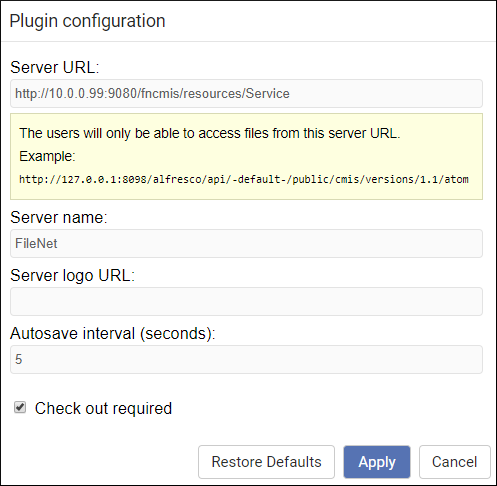Click the Plugin configuration dialog title
Screen dimensions: 497x486
pos(87,21)
